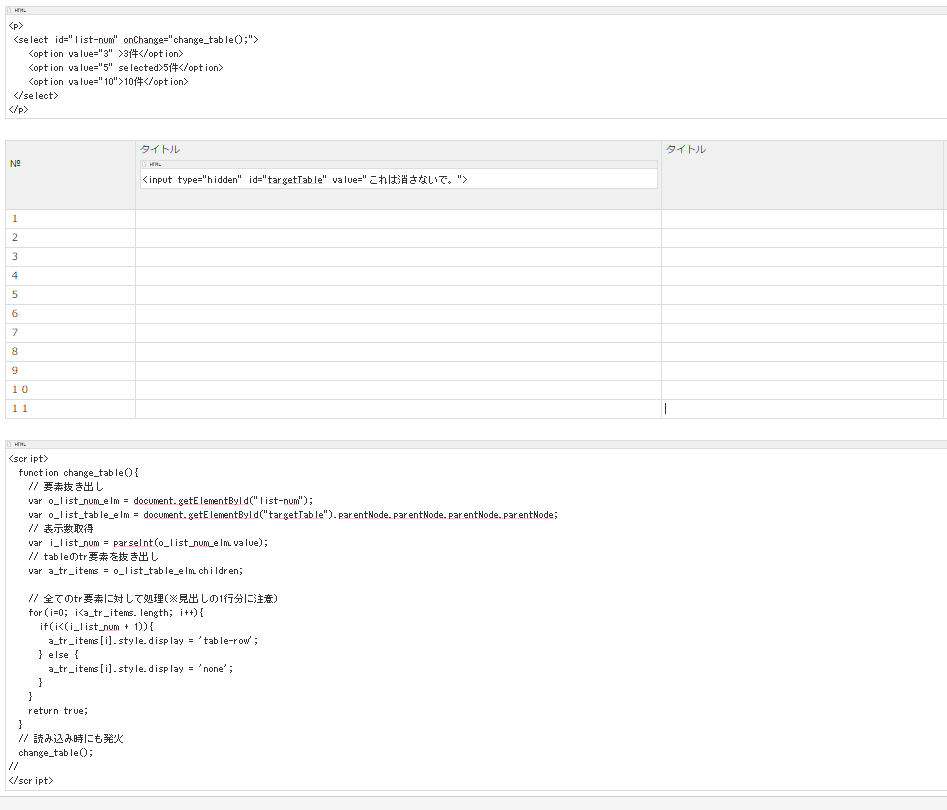Screen dimensions: 947x810
Task: Select row number 11 in the table
Action: (17, 408)
